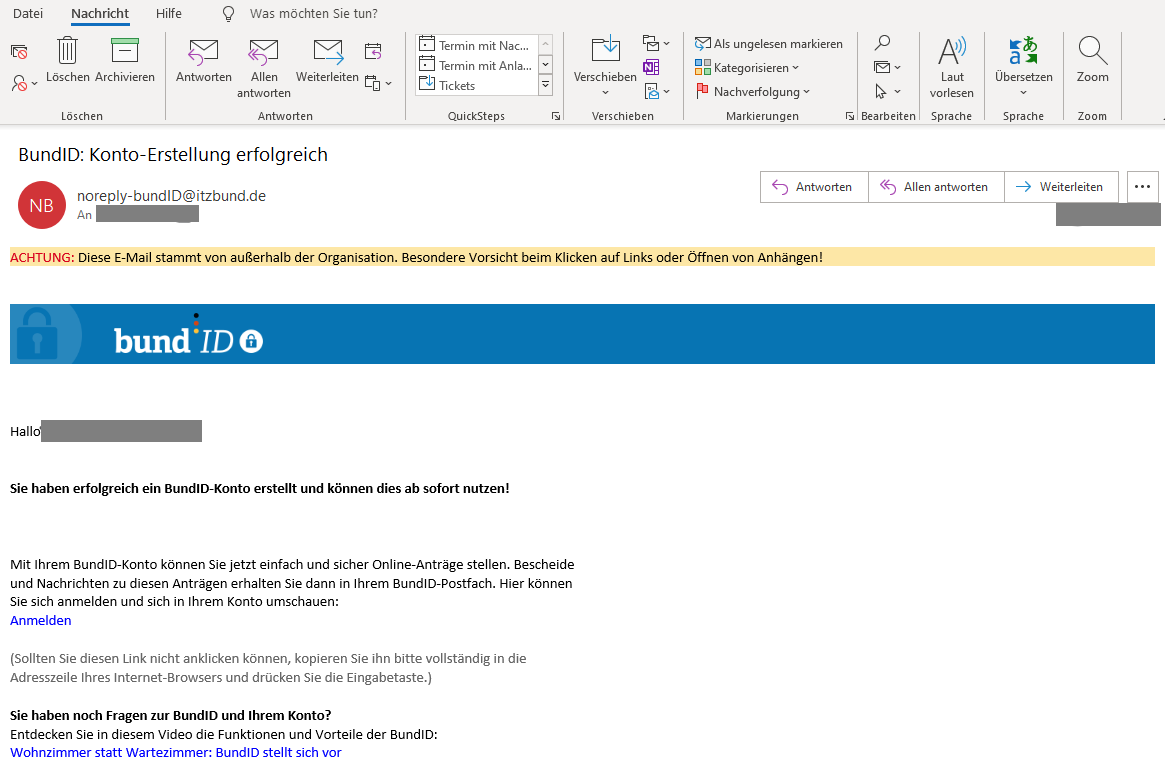Select the 'Termin mit Anla...' quick step

coord(476,65)
